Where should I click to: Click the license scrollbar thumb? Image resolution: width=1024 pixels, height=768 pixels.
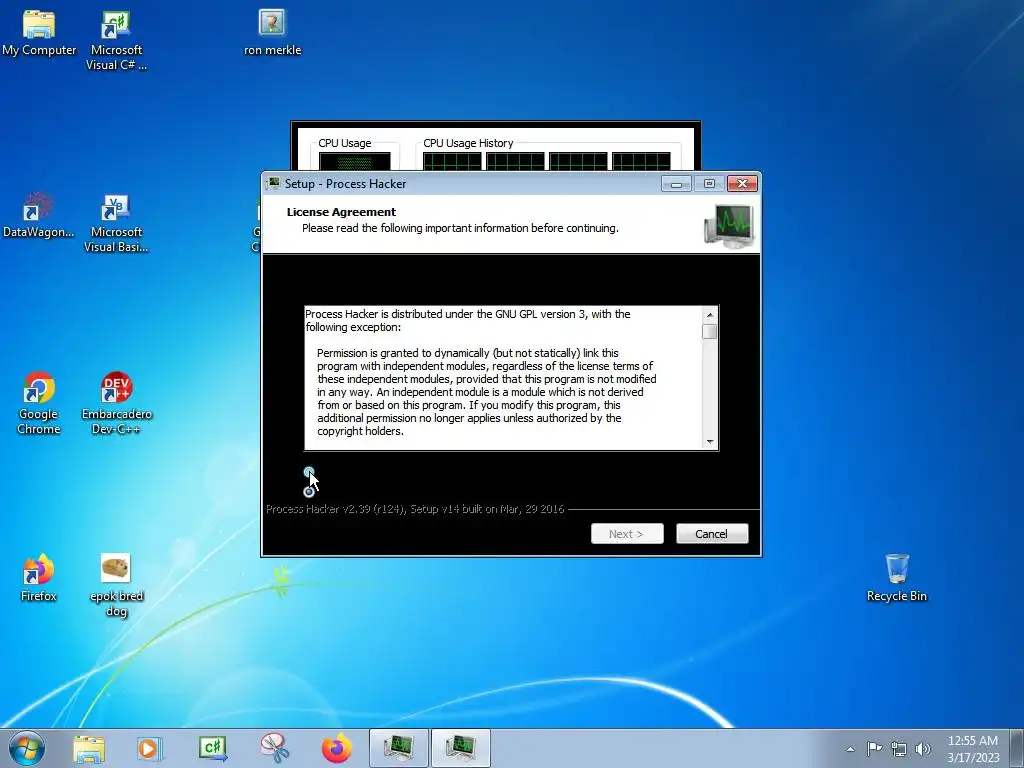(710, 331)
